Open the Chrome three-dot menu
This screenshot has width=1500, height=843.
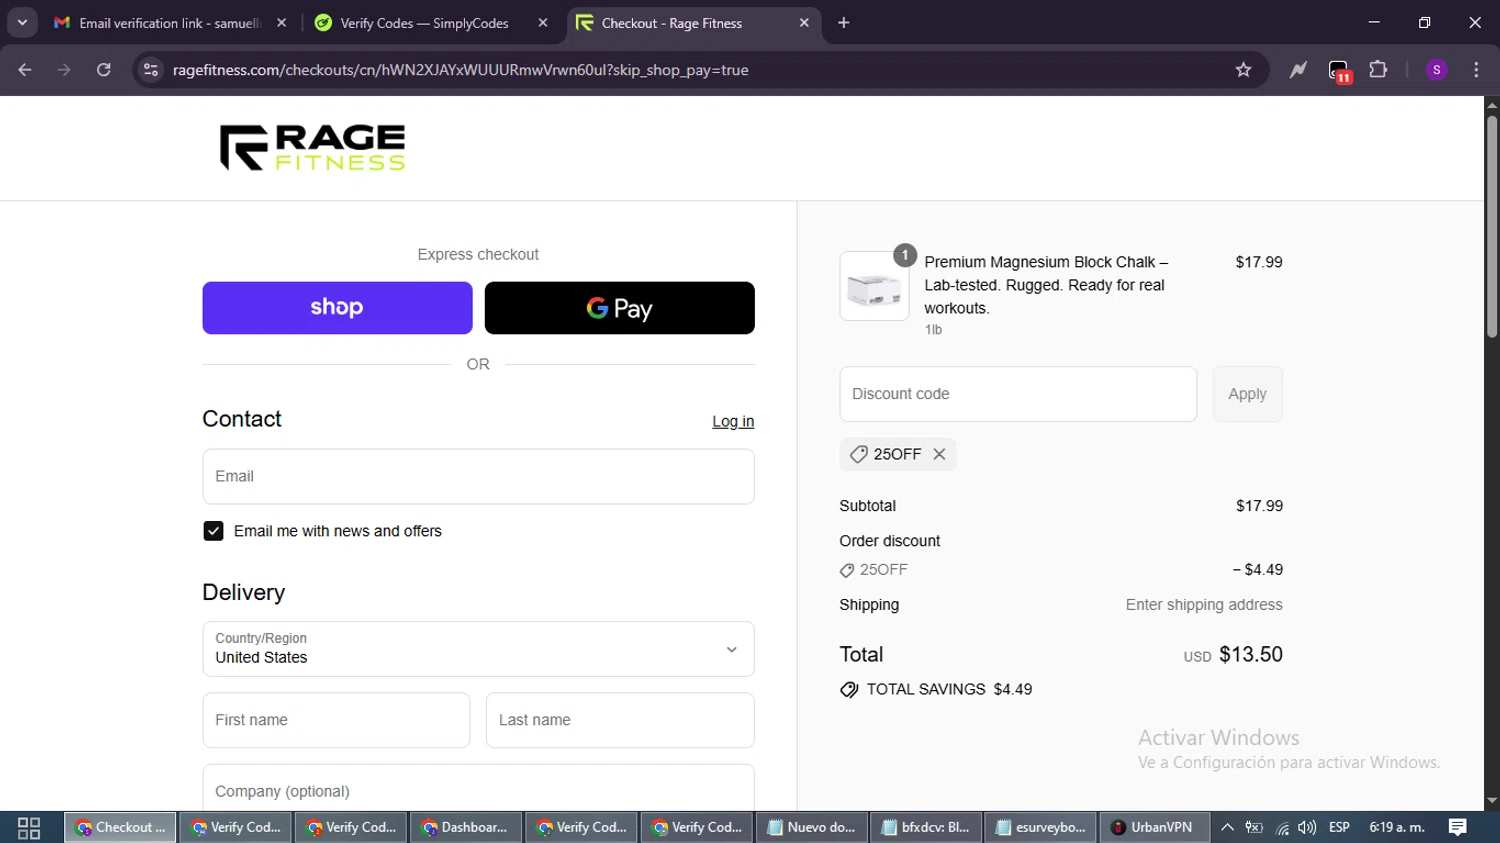click(1476, 70)
